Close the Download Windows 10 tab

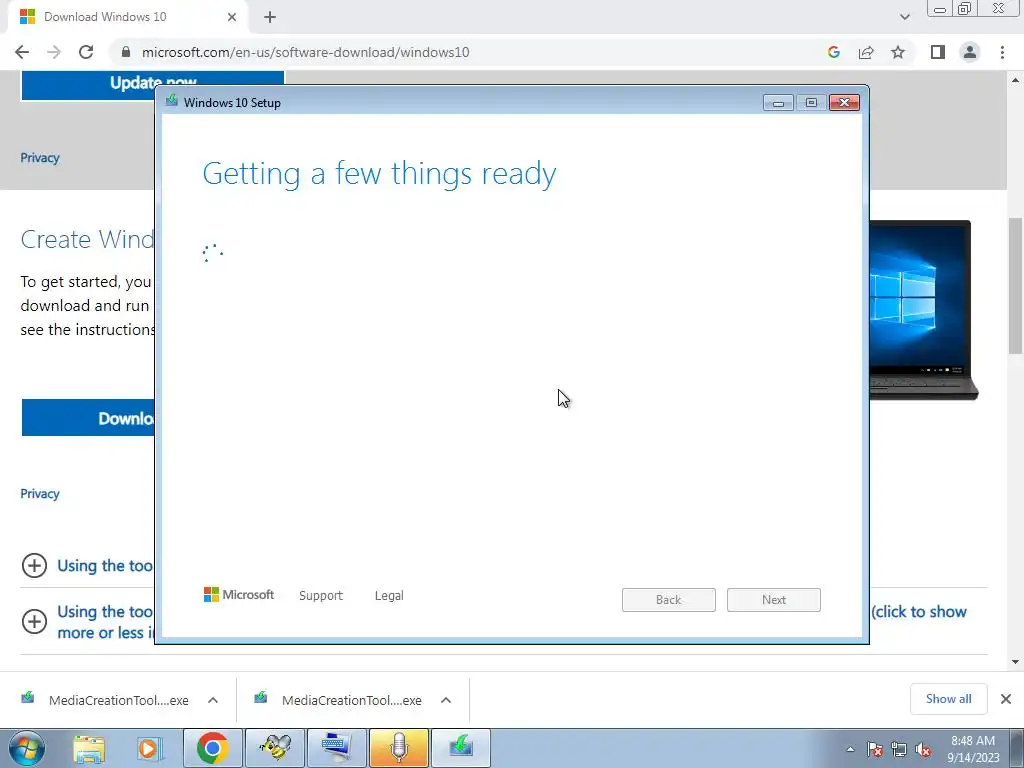tap(232, 17)
